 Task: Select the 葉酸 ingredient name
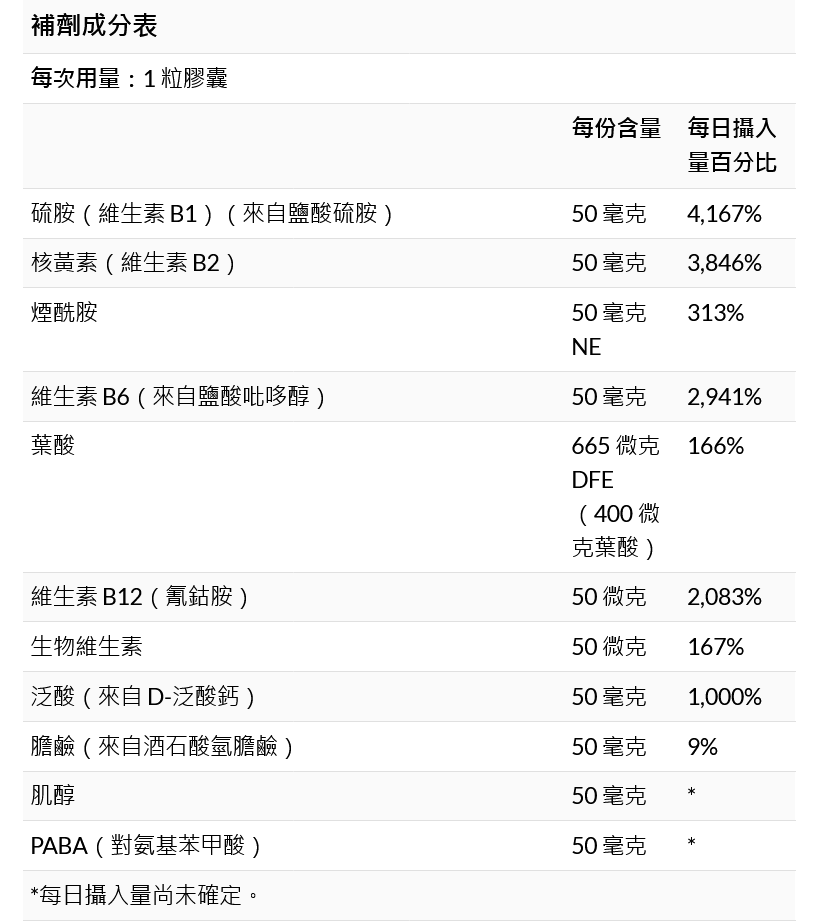click(53, 446)
